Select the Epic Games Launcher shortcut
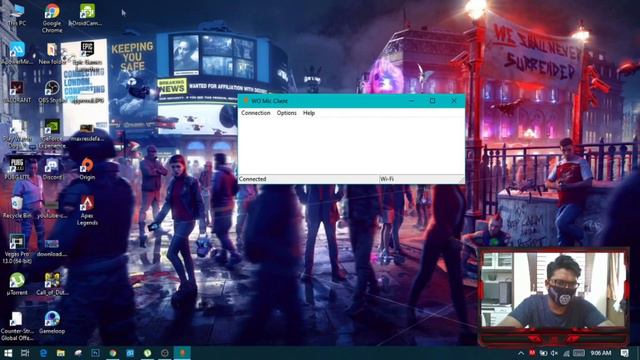This screenshot has width=640, height=360. click(x=87, y=57)
